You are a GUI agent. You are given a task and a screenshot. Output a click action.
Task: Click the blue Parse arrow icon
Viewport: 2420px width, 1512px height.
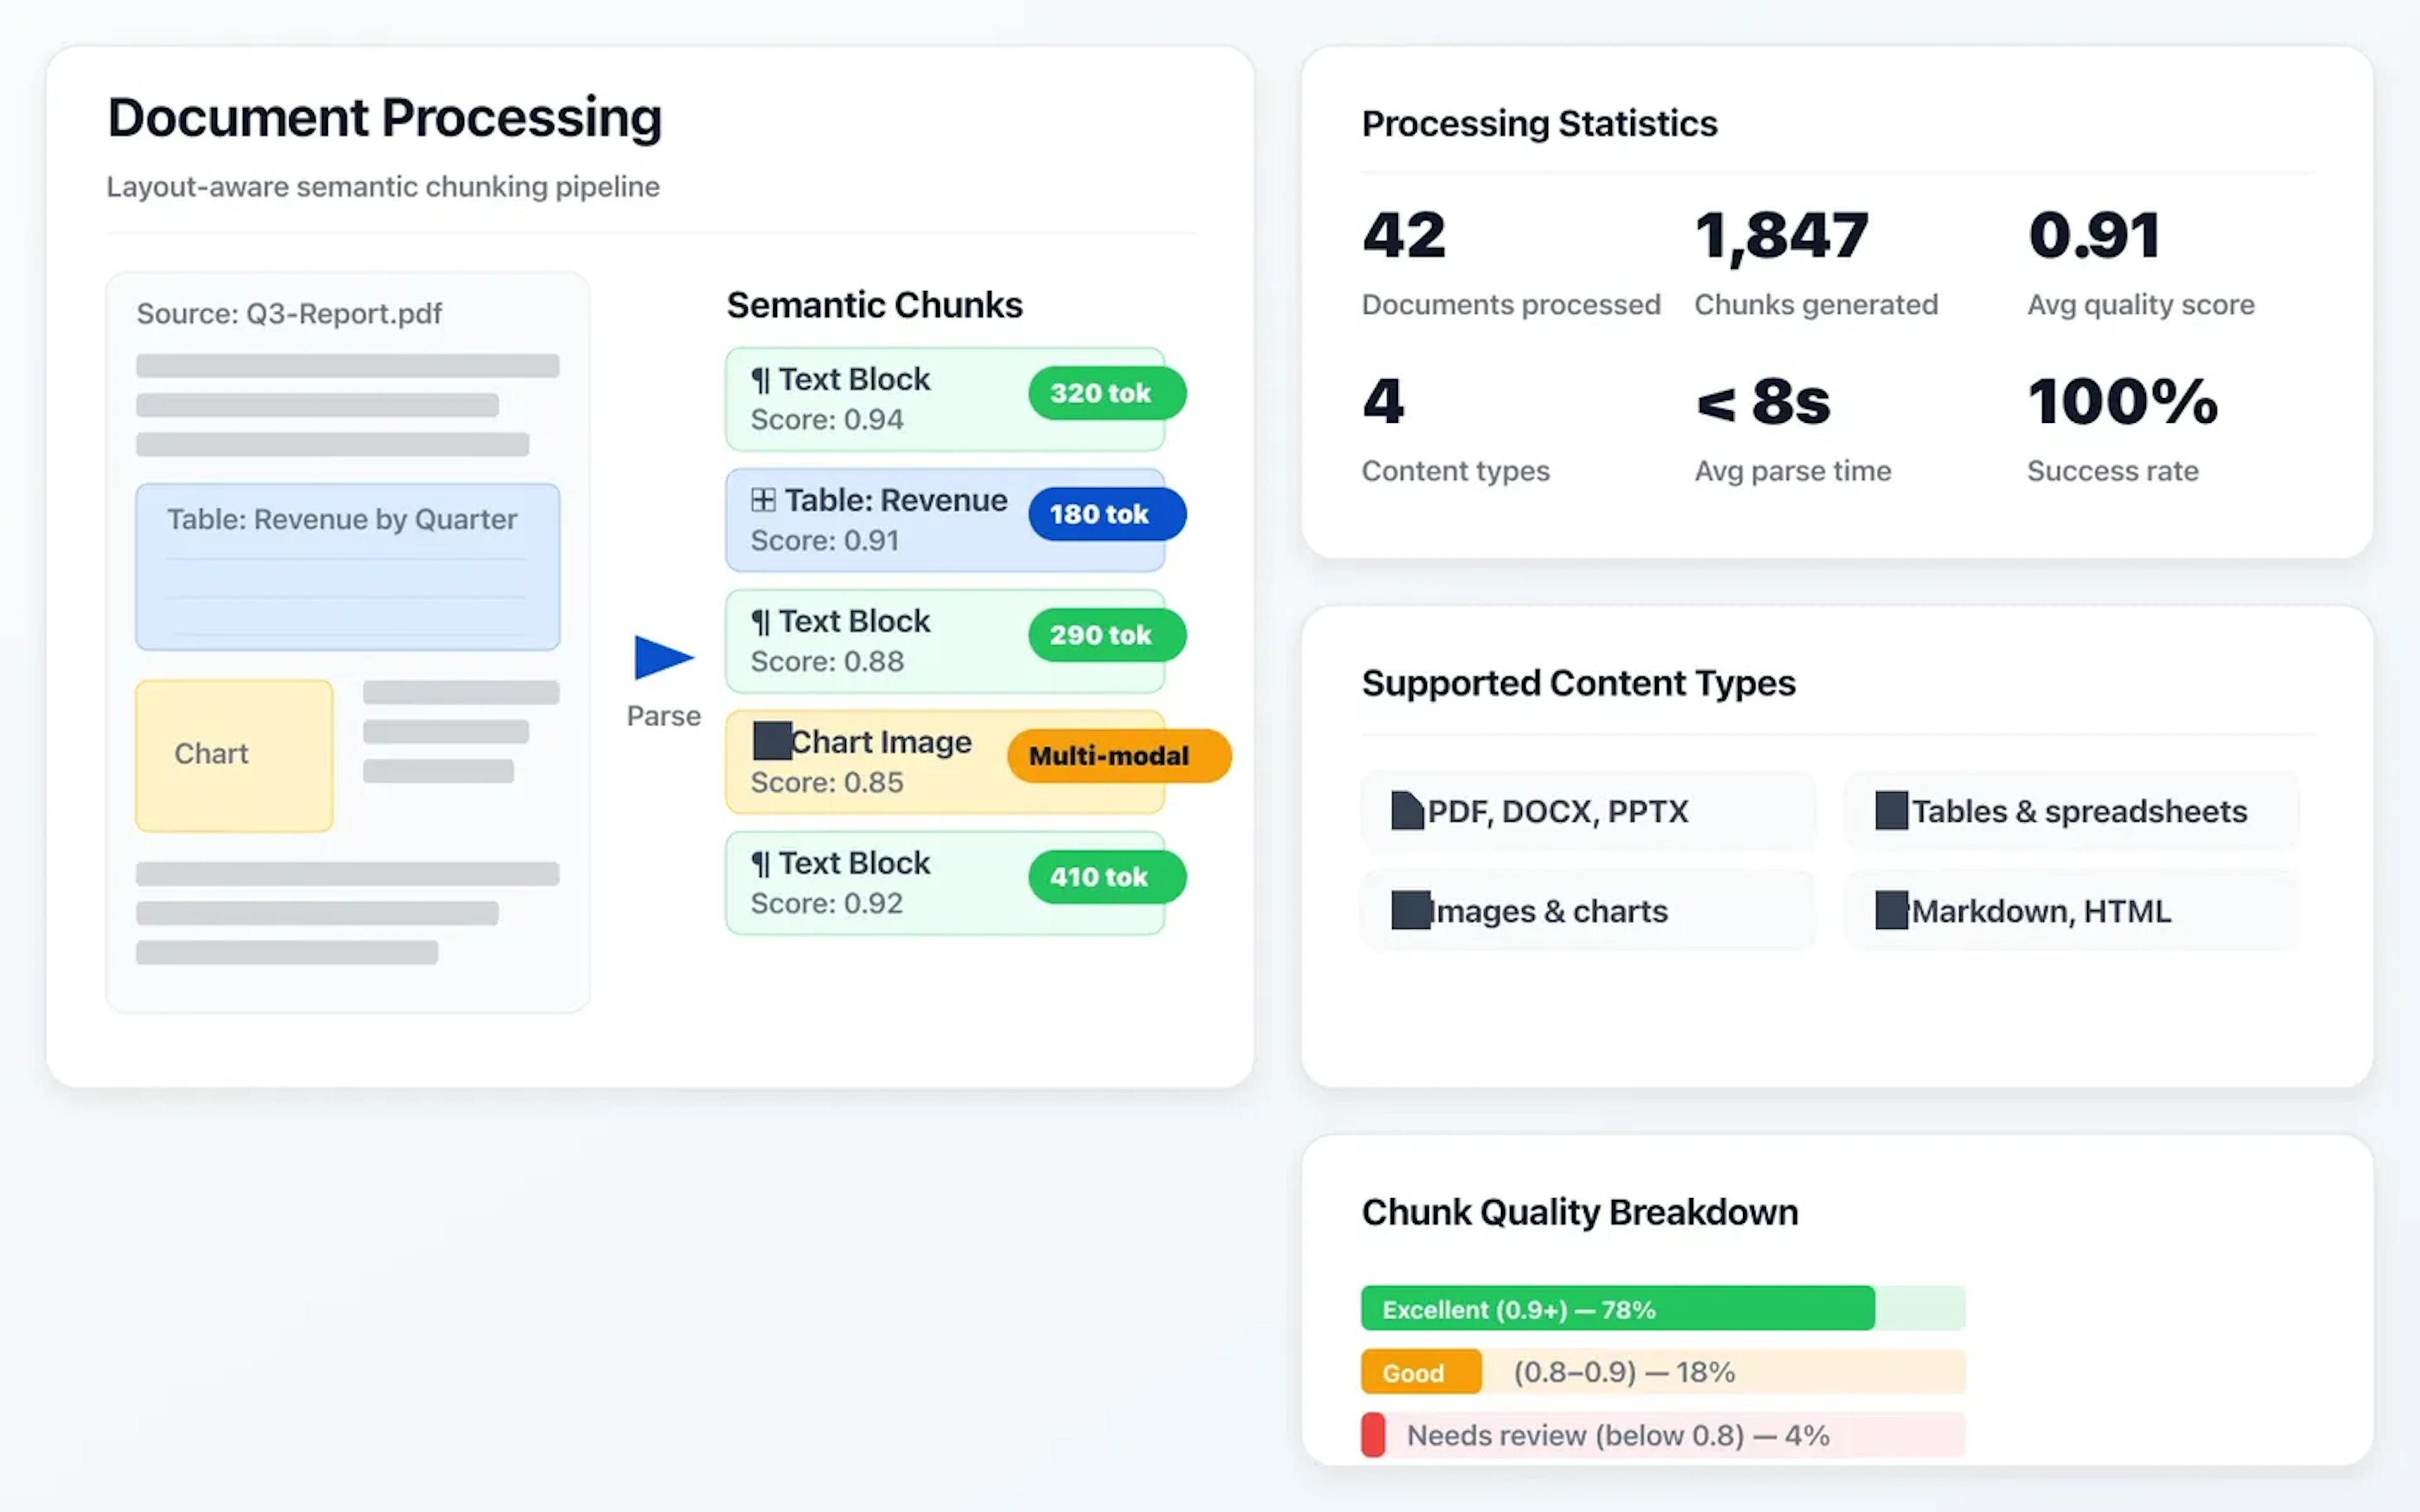click(x=662, y=657)
